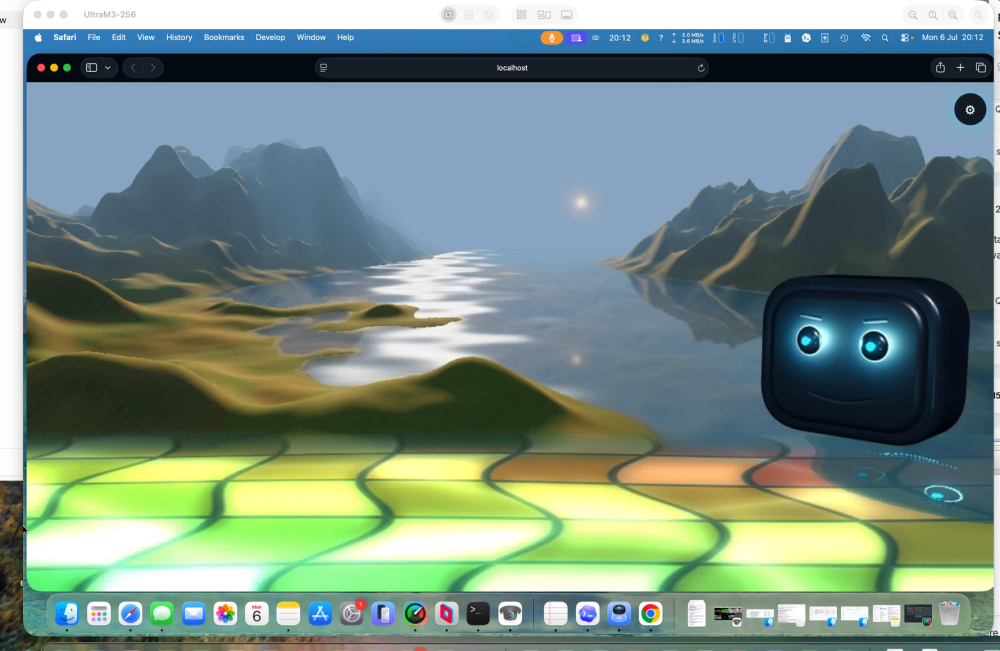The image size is (1000, 651).
Task: Open Control Center from menu bar
Action: pos(906,38)
